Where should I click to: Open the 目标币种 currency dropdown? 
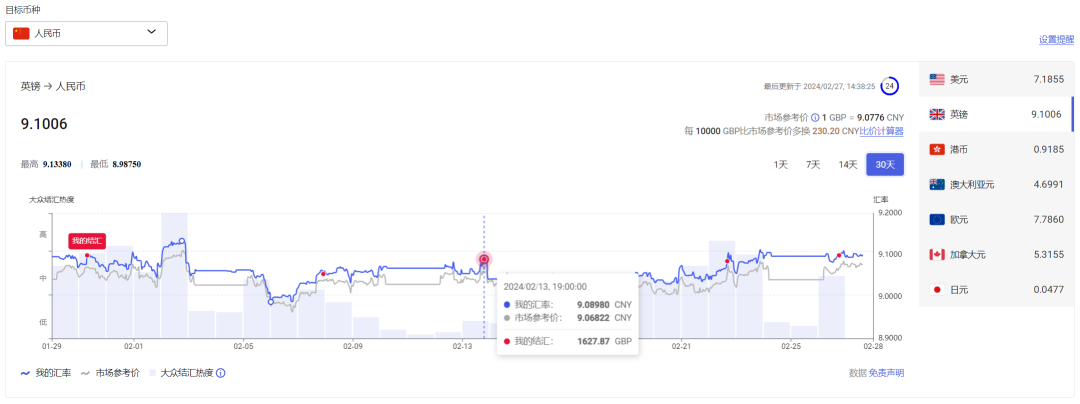pos(86,33)
